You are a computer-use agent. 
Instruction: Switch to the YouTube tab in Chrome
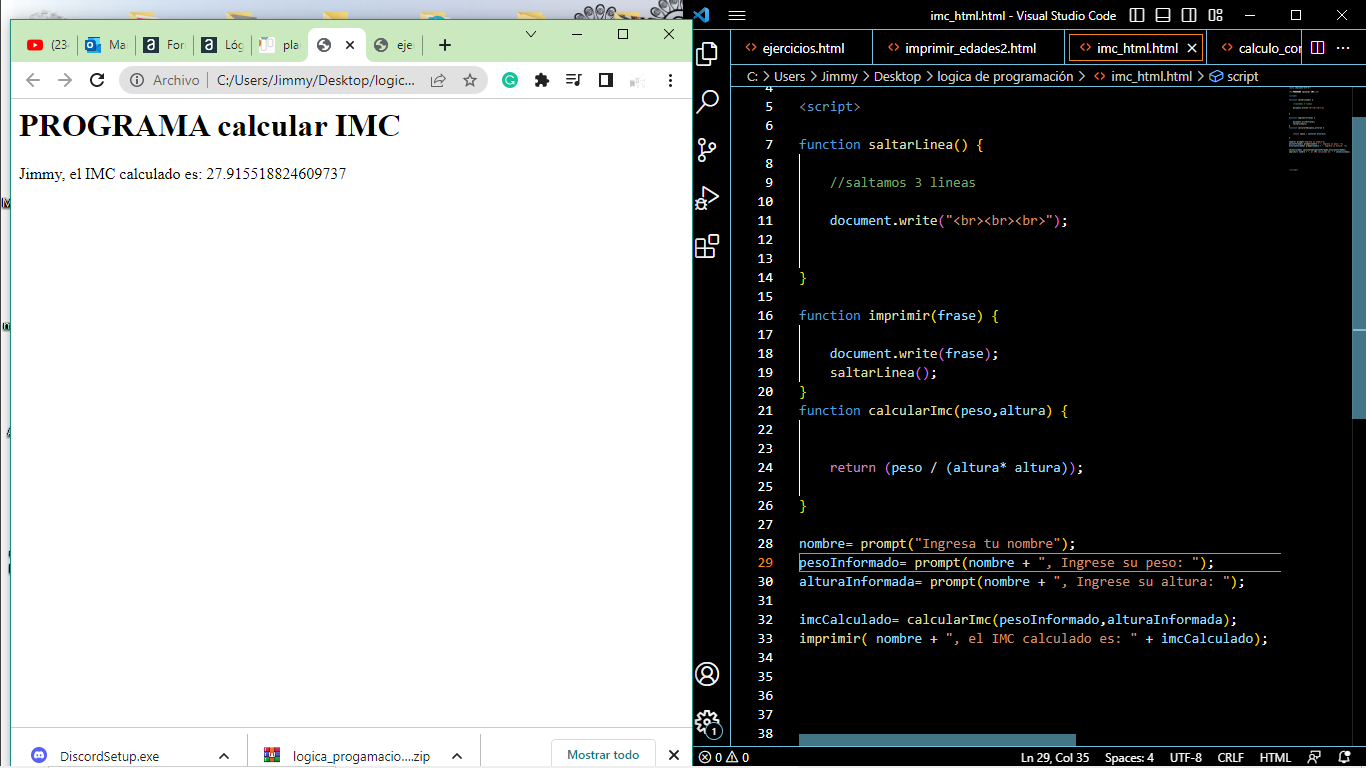coord(47,45)
